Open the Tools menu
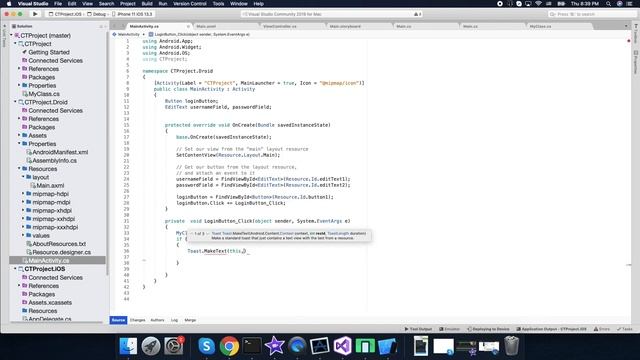The width and height of the screenshot is (640, 360). coord(218,4)
